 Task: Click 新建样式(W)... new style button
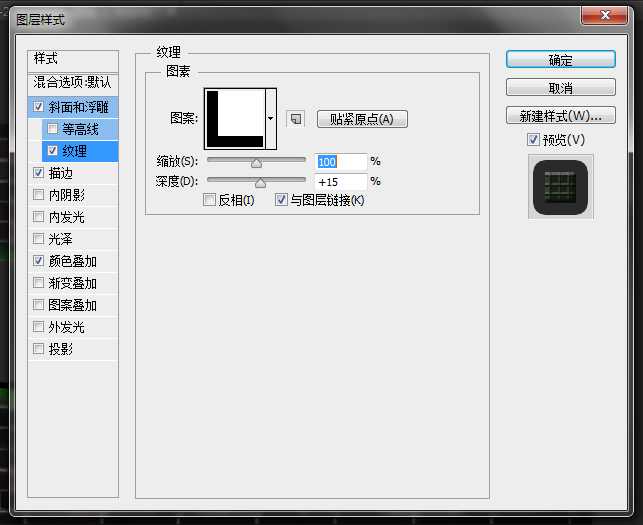tap(560, 115)
